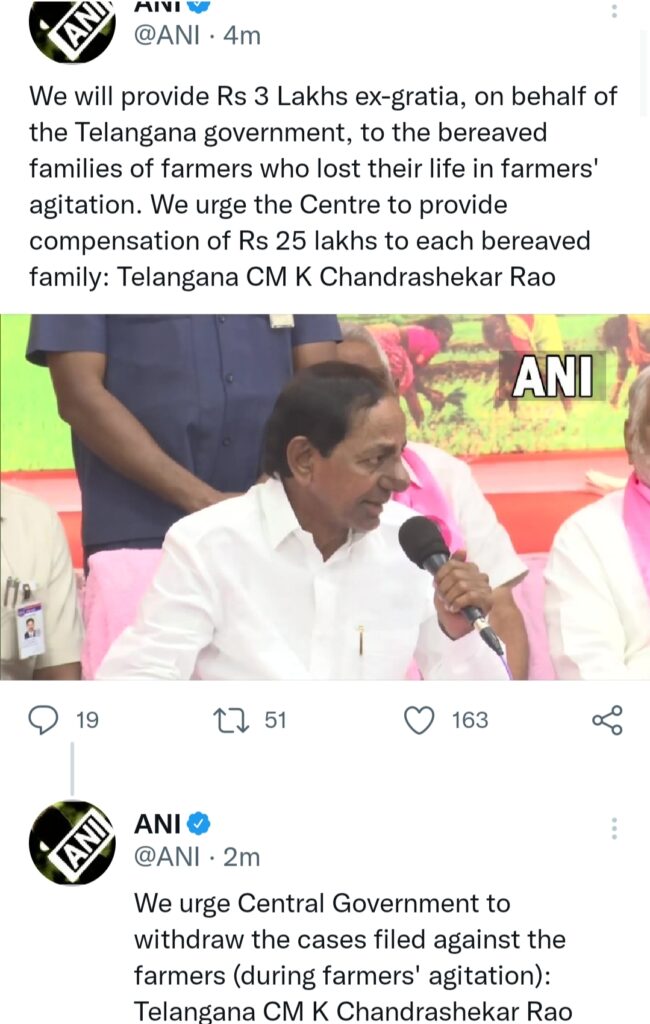Tap the verified badge at the top tweet header
The width and height of the screenshot is (650, 1024).
(199, 5)
